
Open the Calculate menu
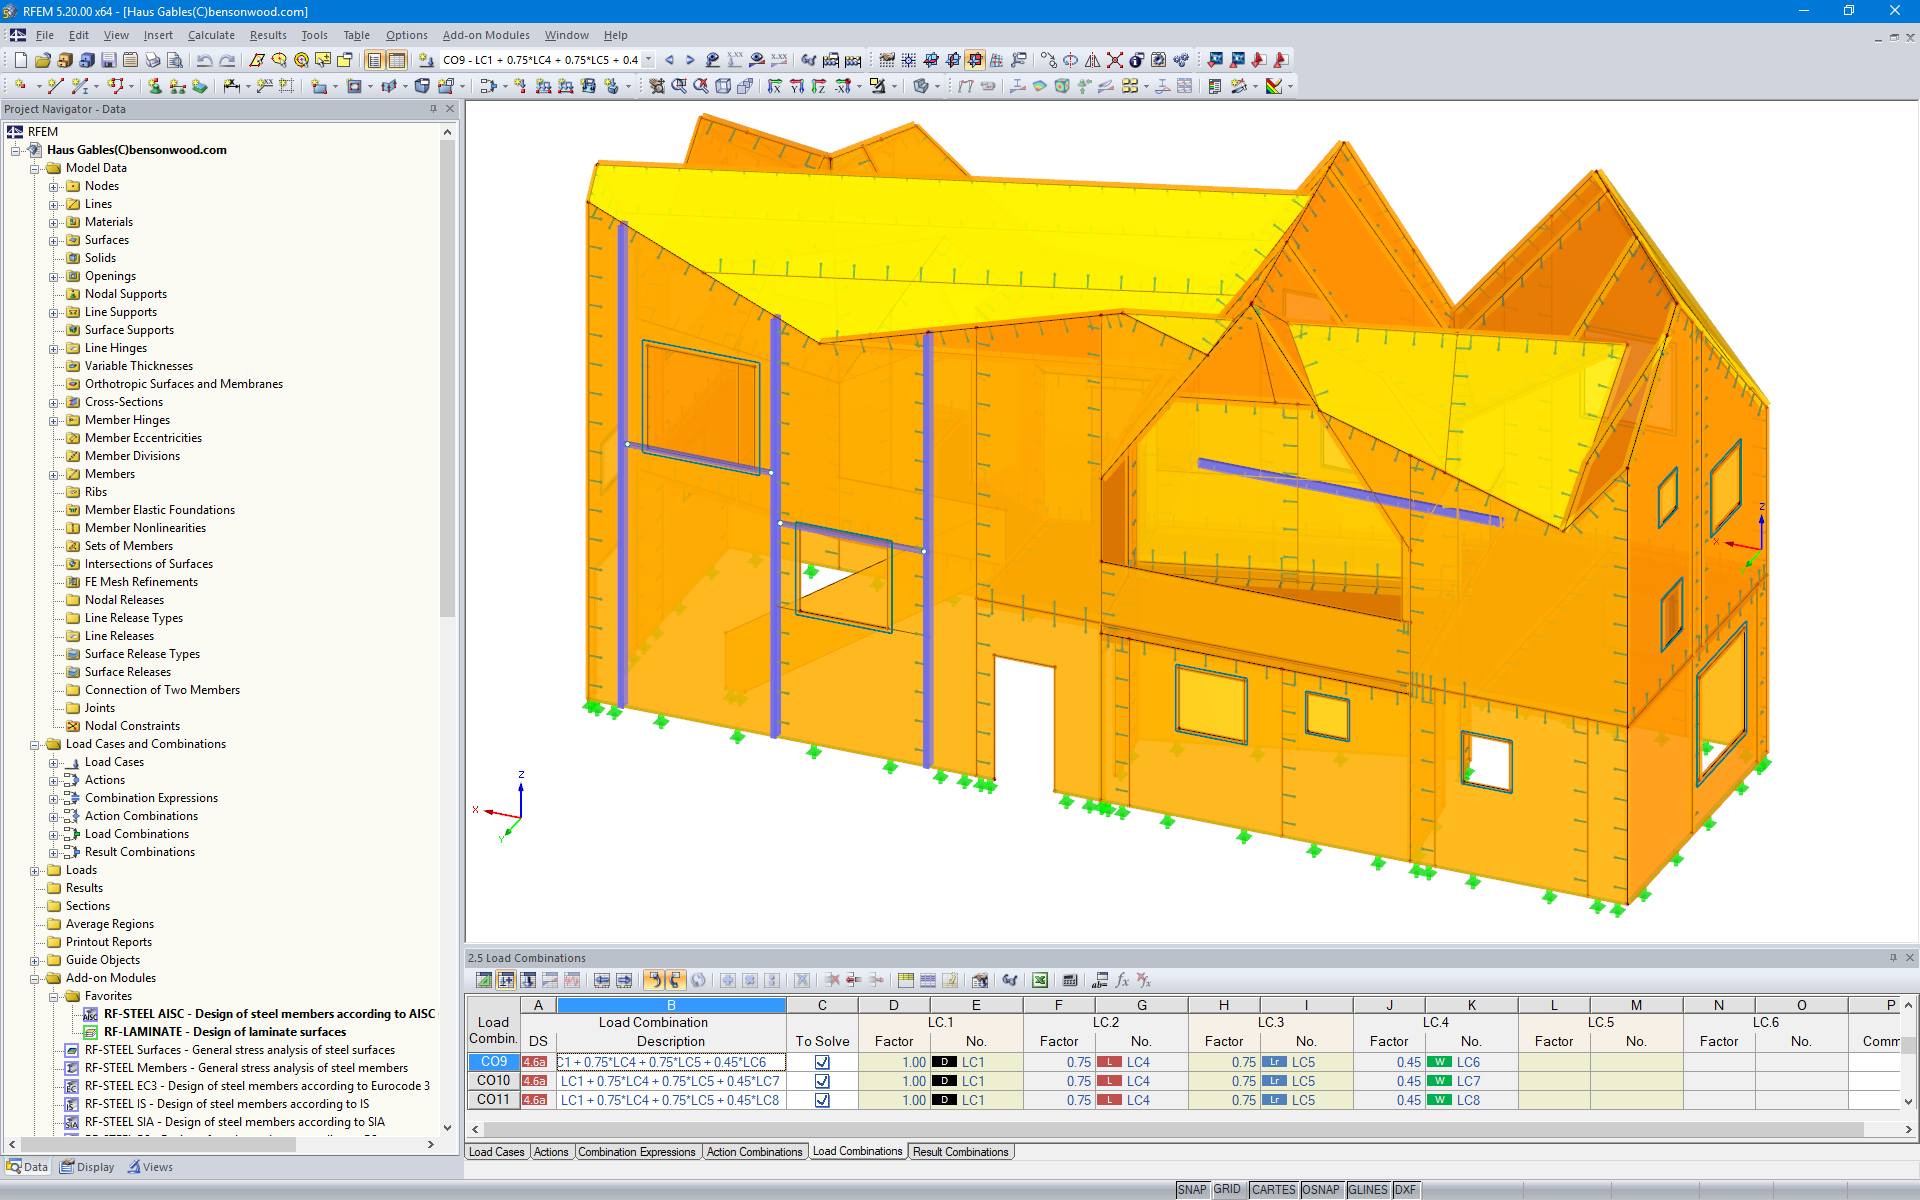[211, 35]
